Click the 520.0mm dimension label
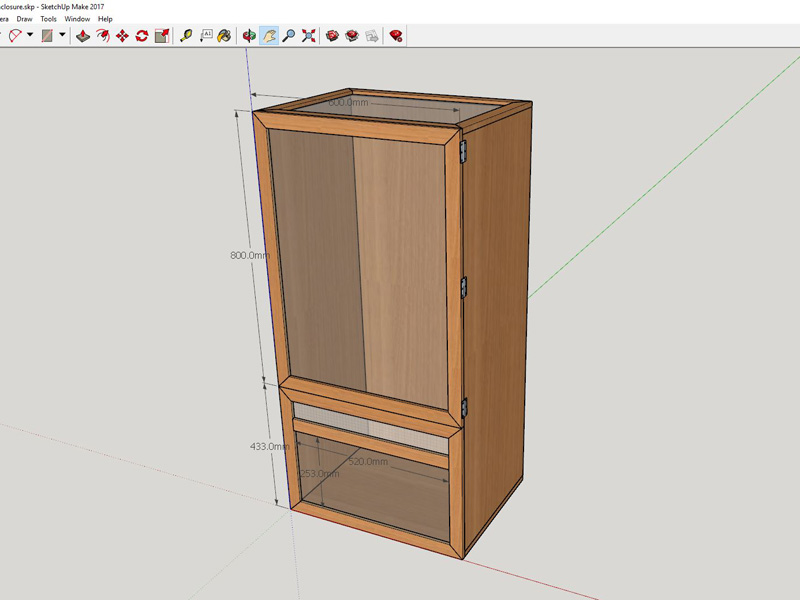Screen dimensions: 800x600 coord(367,462)
